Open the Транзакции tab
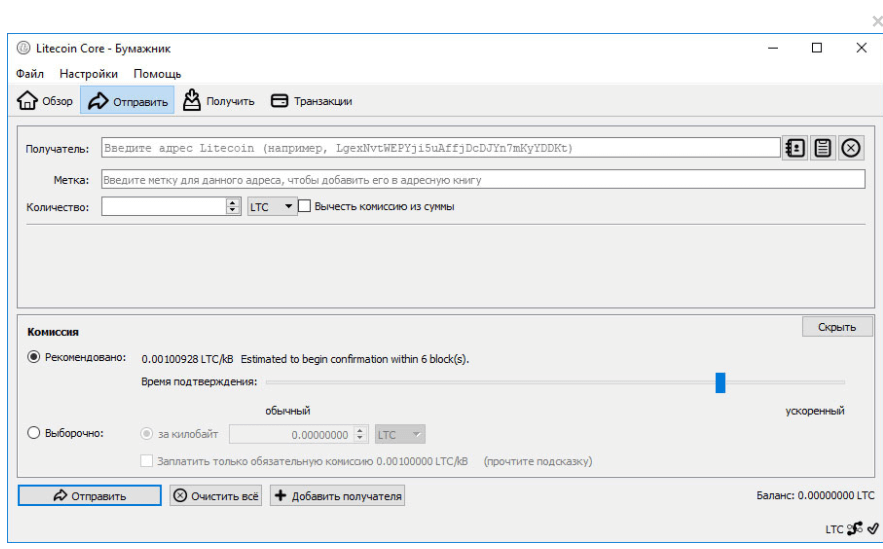Viewport: 883px width, 549px height. [311, 101]
